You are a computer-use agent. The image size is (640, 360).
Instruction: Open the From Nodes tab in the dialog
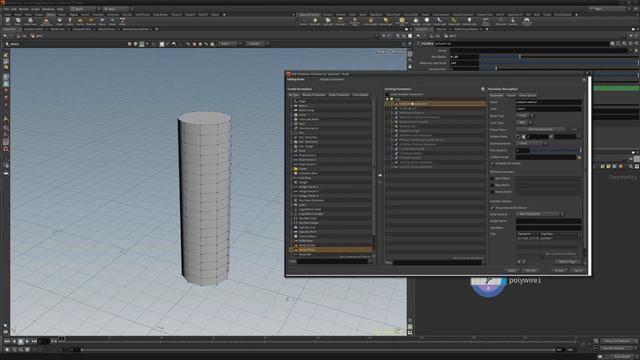(x=360, y=95)
